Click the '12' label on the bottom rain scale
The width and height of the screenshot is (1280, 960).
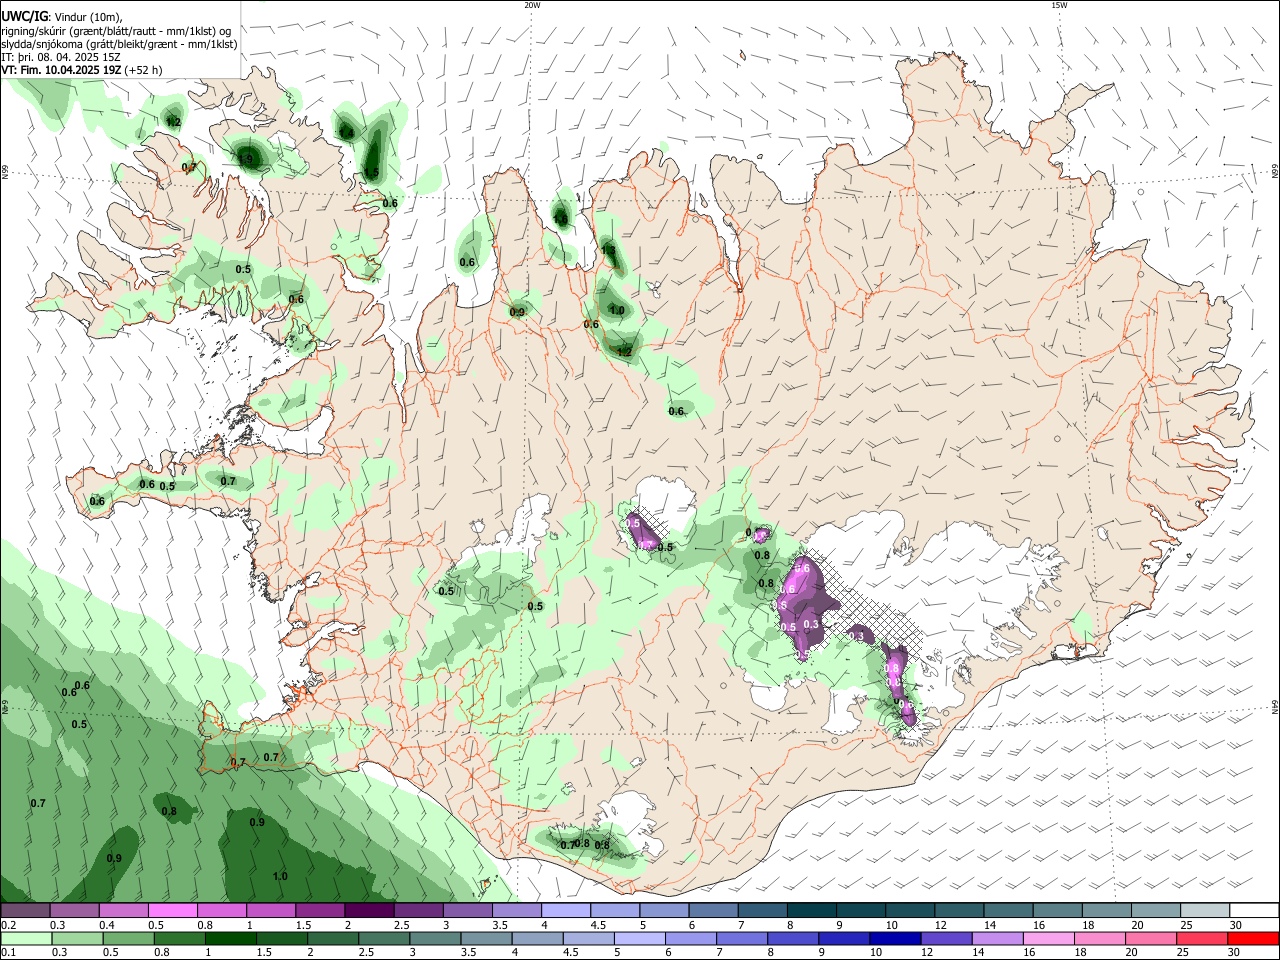[927, 952]
